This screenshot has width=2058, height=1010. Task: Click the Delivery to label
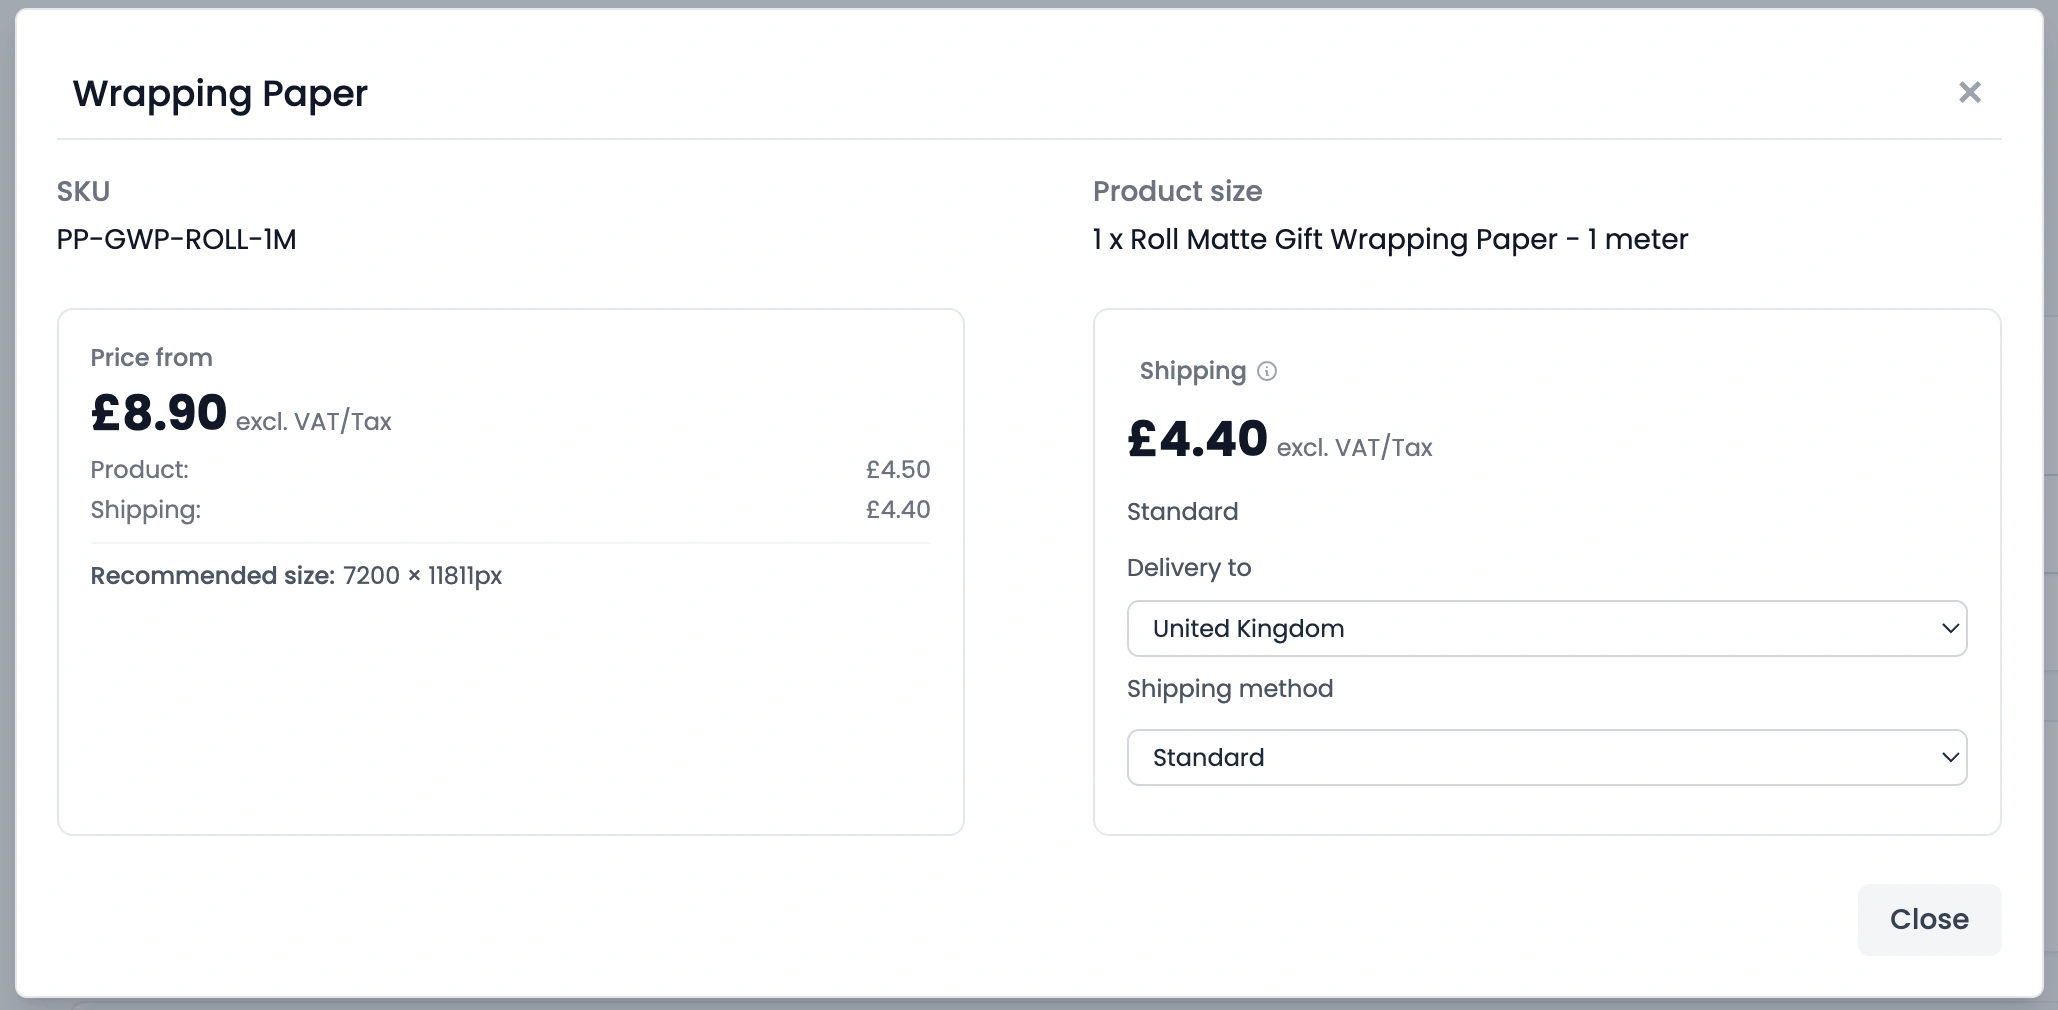click(x=1189, y=568)
